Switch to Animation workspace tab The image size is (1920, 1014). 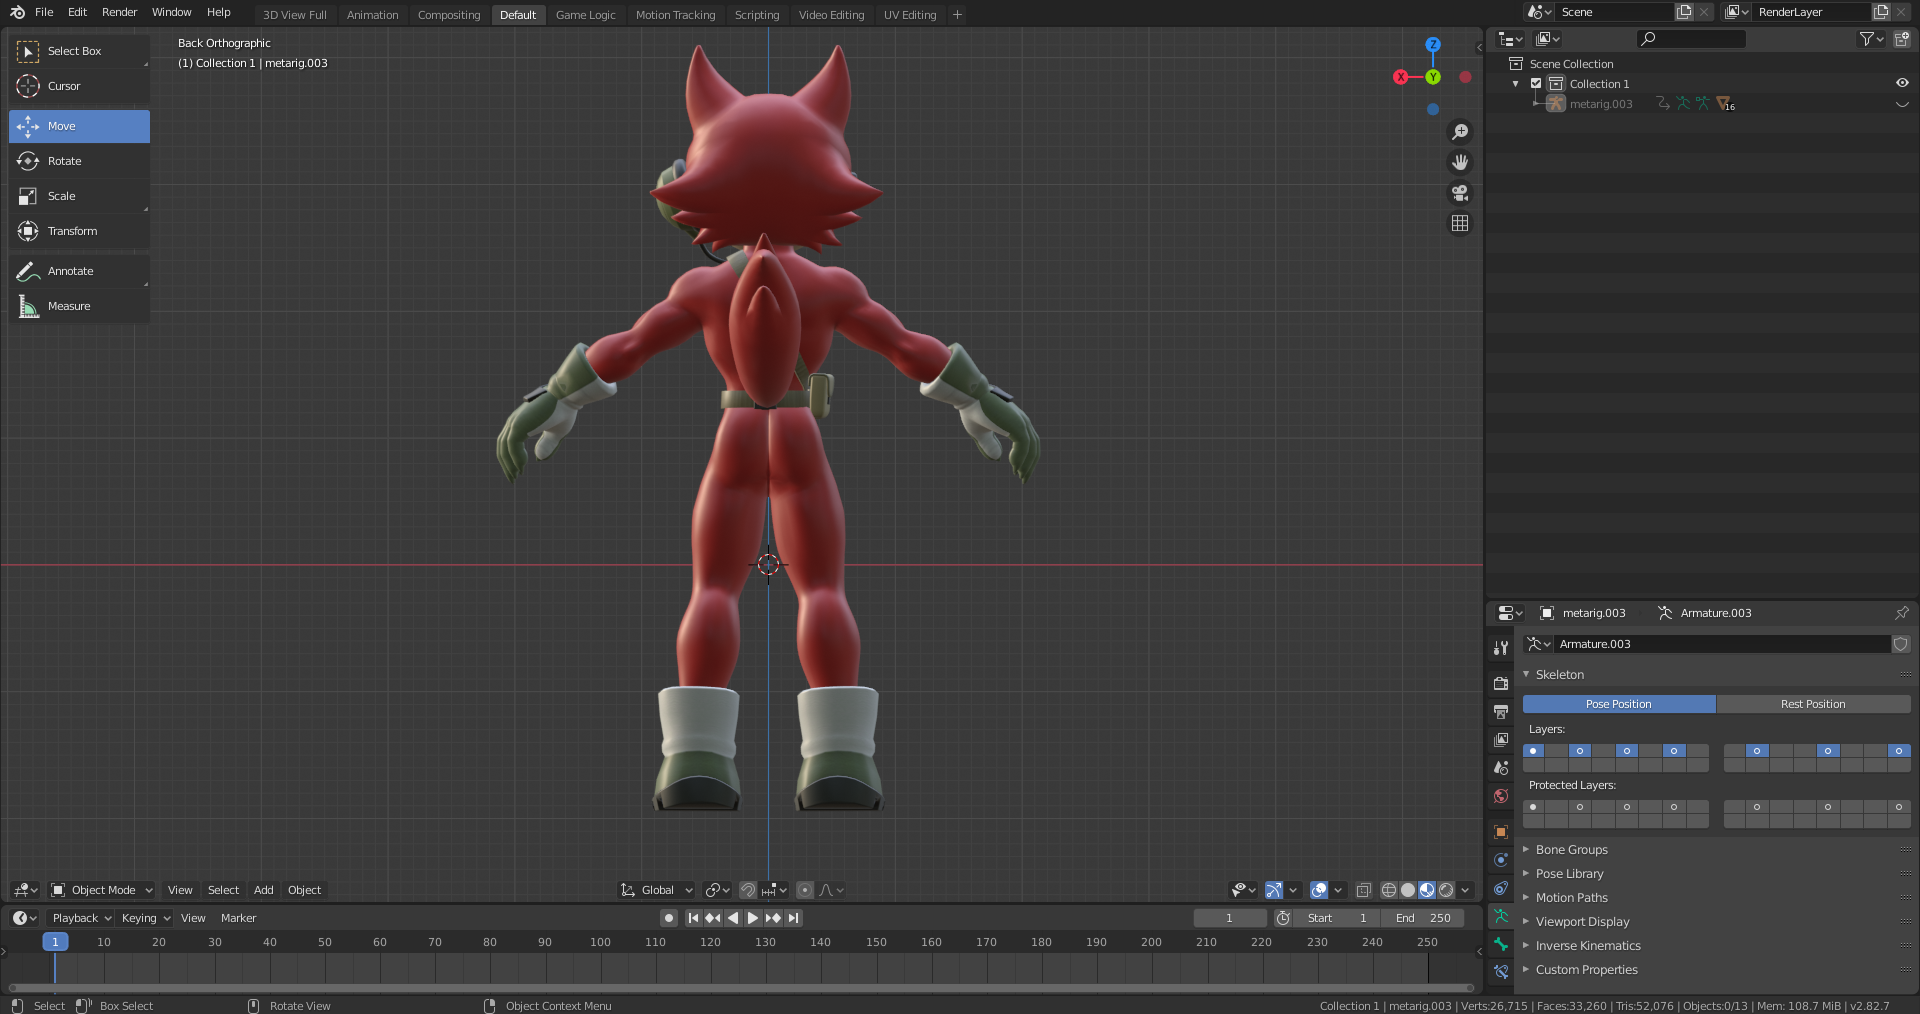pos(372,15)
